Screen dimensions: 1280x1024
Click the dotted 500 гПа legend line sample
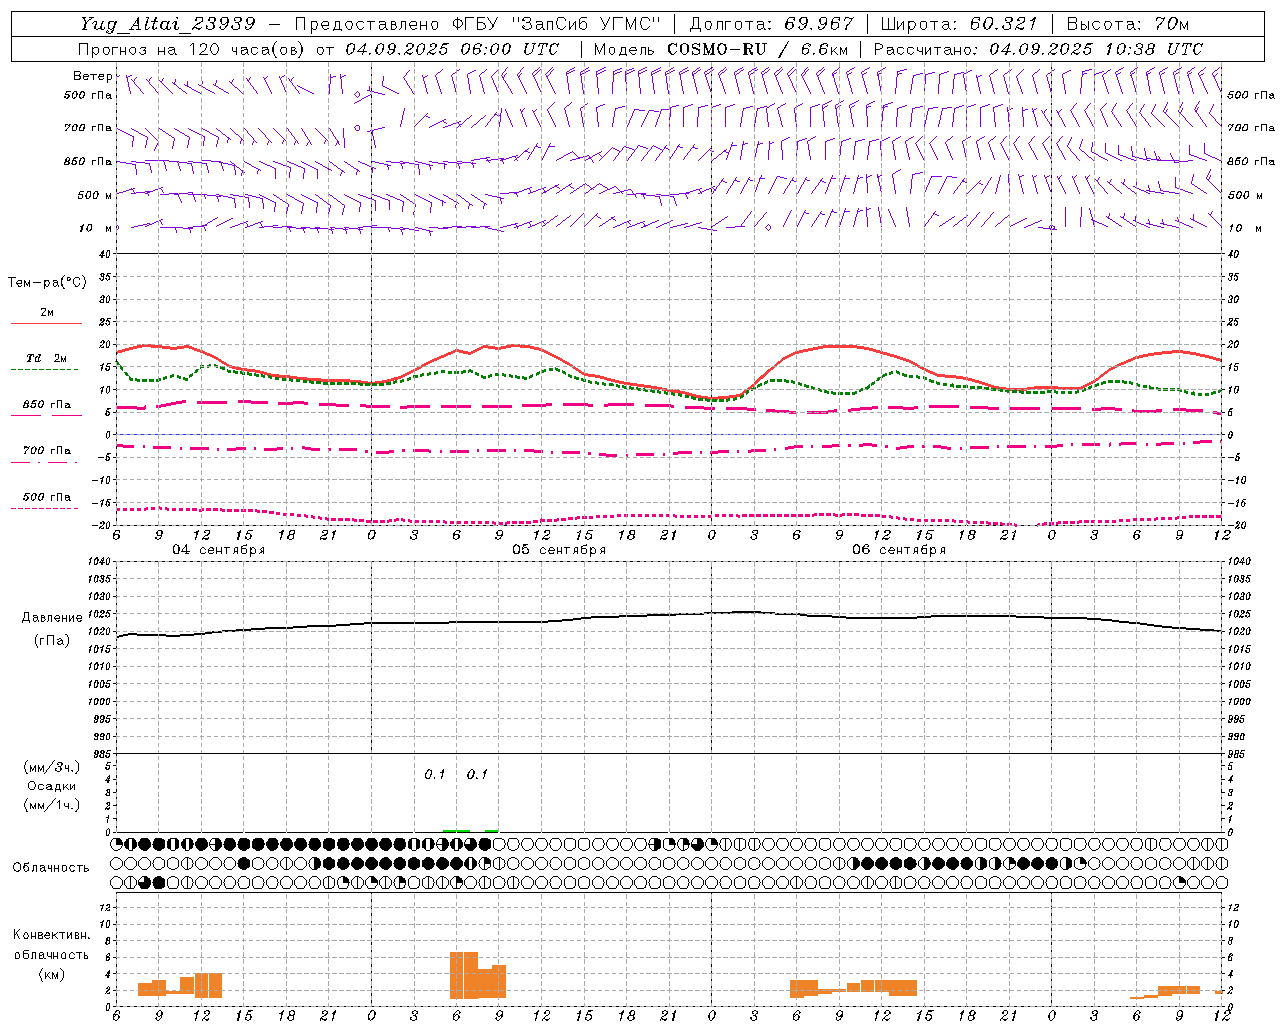coord(44,509)
